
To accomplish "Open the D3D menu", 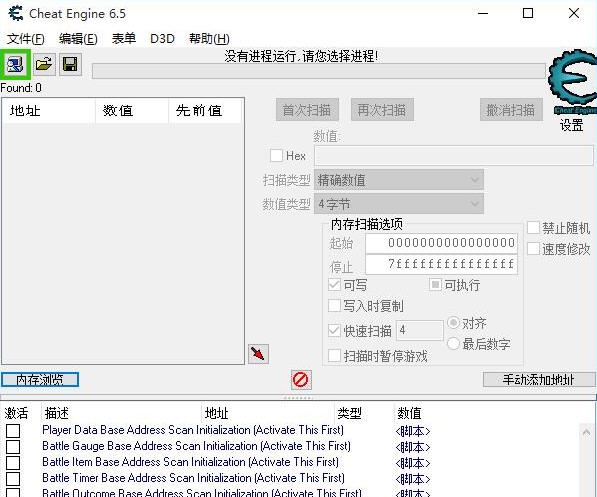I will (x=162, y=38).
